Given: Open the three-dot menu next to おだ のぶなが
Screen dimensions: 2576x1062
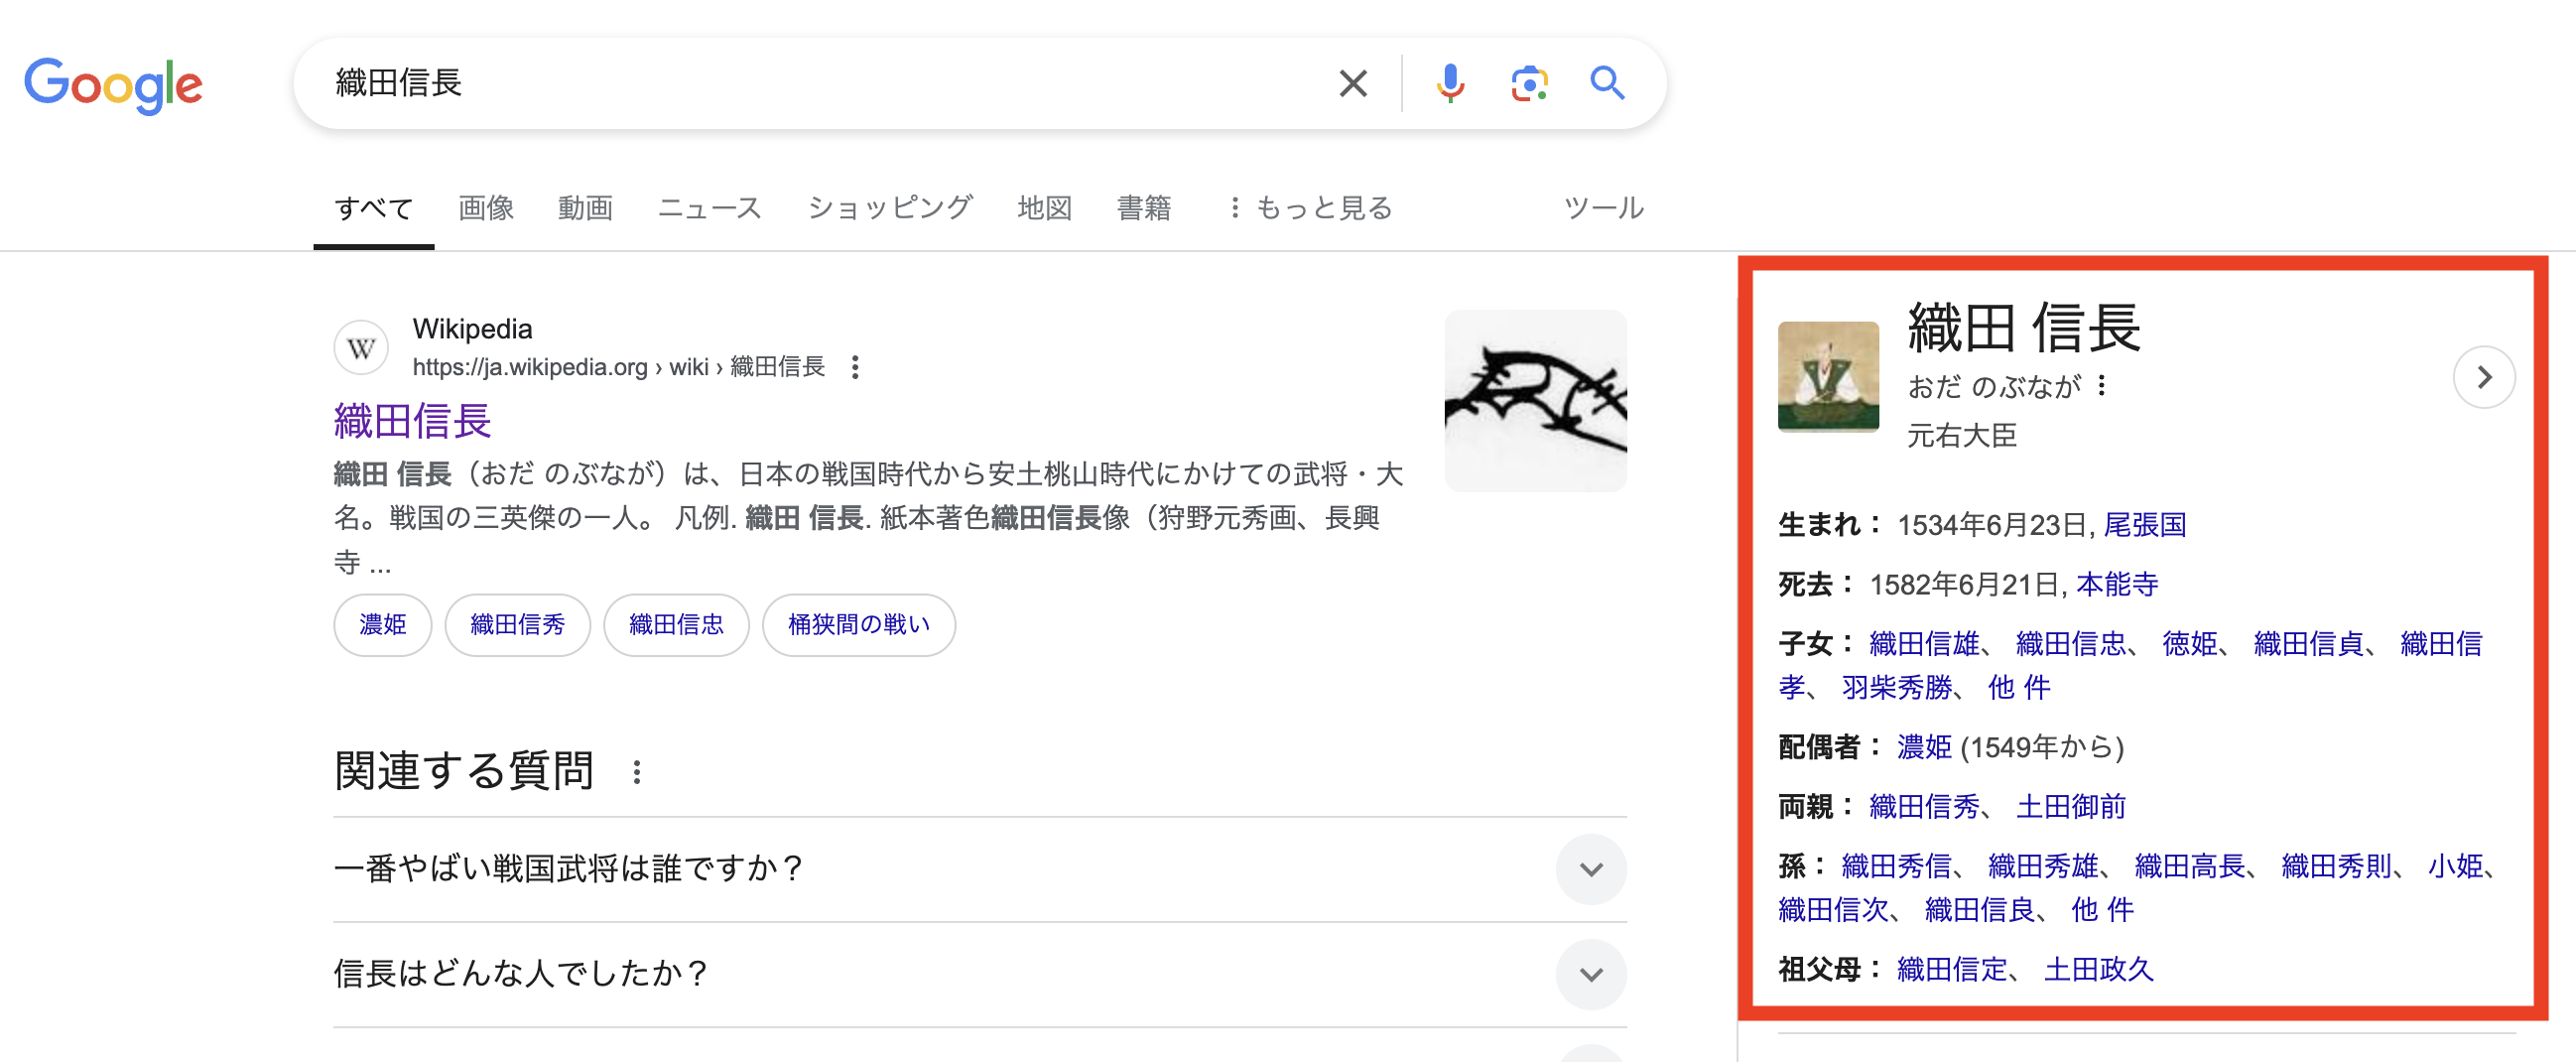Looking at the screenshot, I should click(2102, 386).
